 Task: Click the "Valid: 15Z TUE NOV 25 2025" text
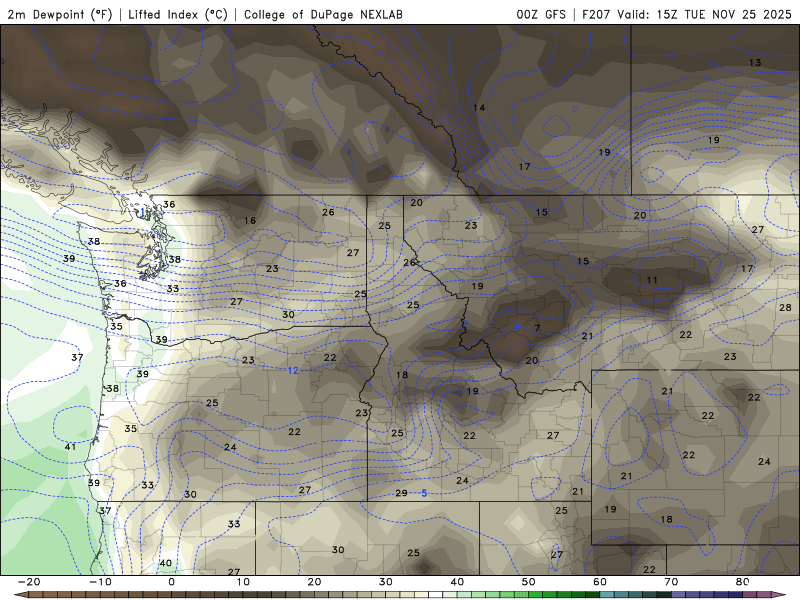(704, 15)
